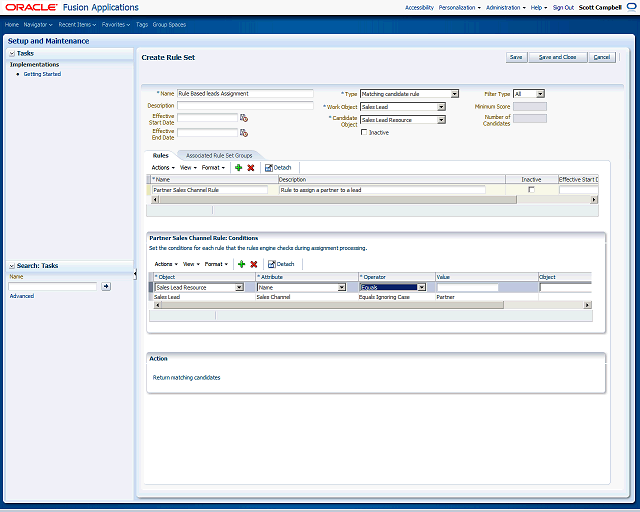Detach the Conditions table
640x512 pixels.
tap(281, 264)
